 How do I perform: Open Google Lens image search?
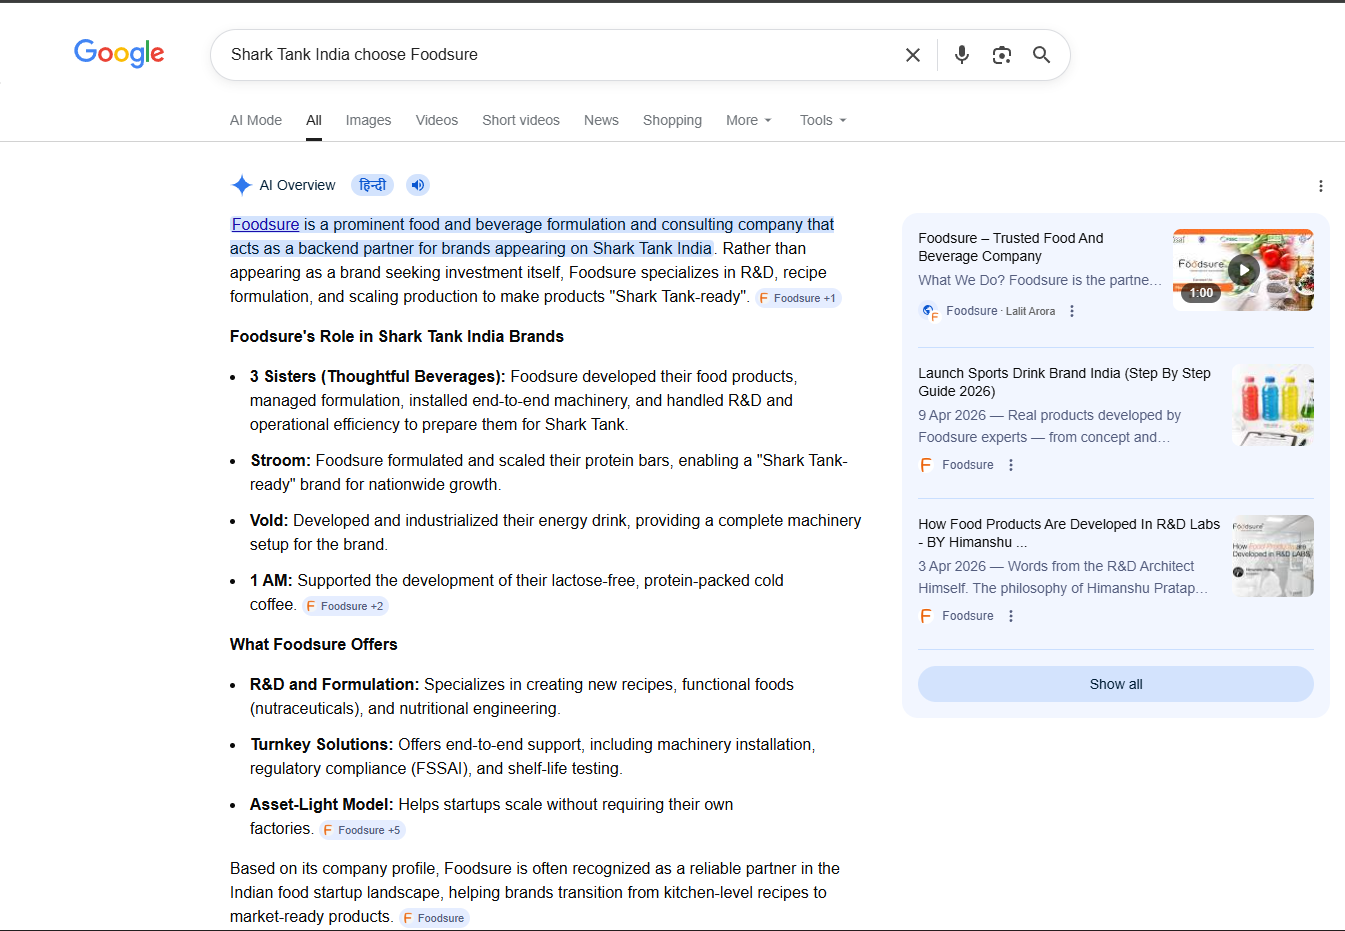pos(1001,55)
